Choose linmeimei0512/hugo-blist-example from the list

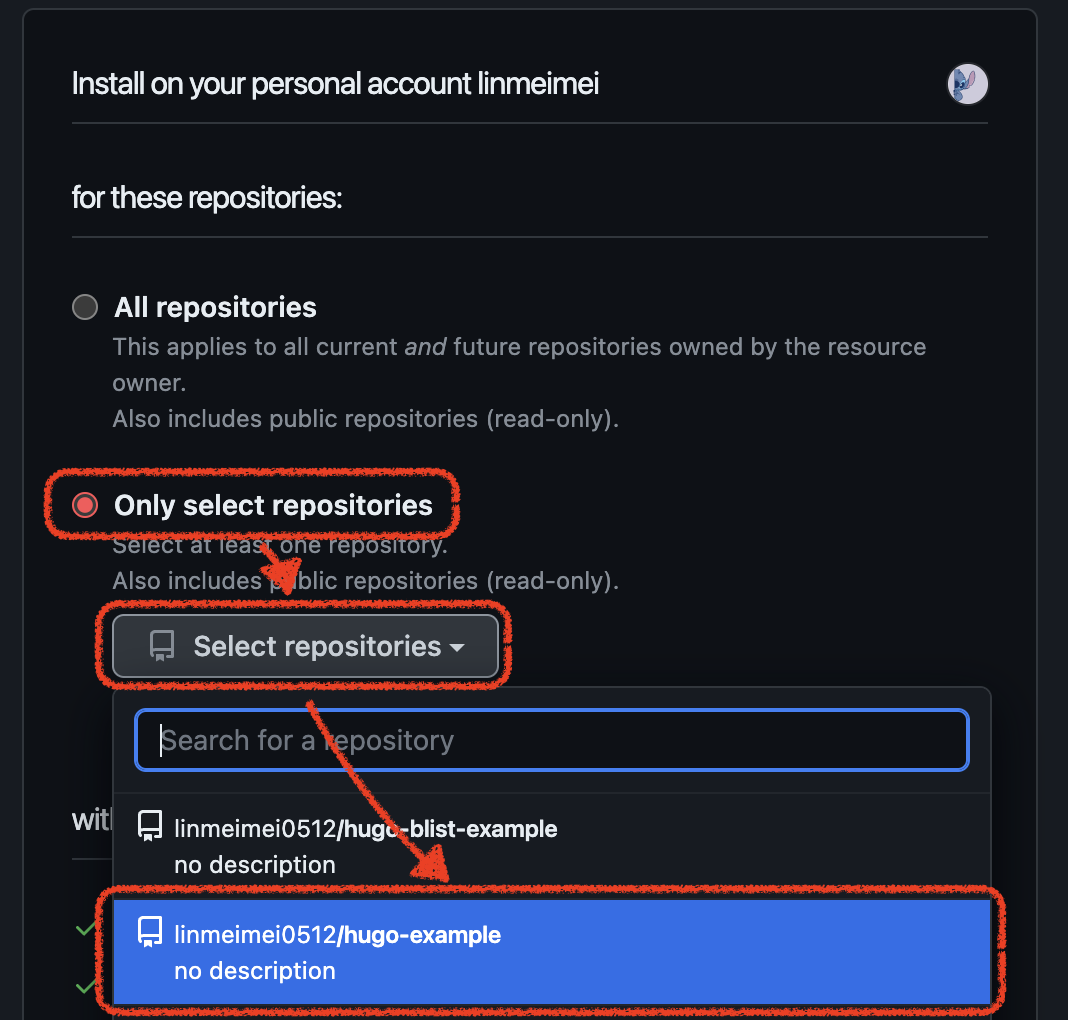click(552, 846)
